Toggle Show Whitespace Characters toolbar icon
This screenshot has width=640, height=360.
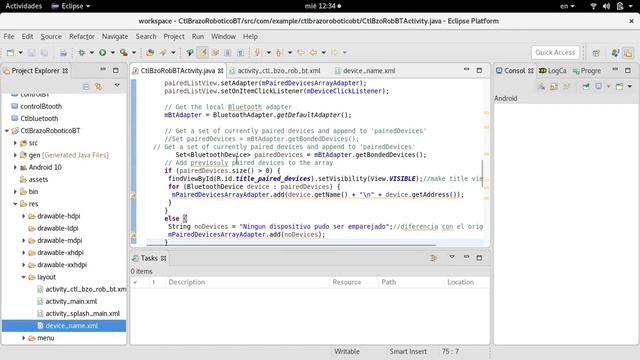click(240, 53)
